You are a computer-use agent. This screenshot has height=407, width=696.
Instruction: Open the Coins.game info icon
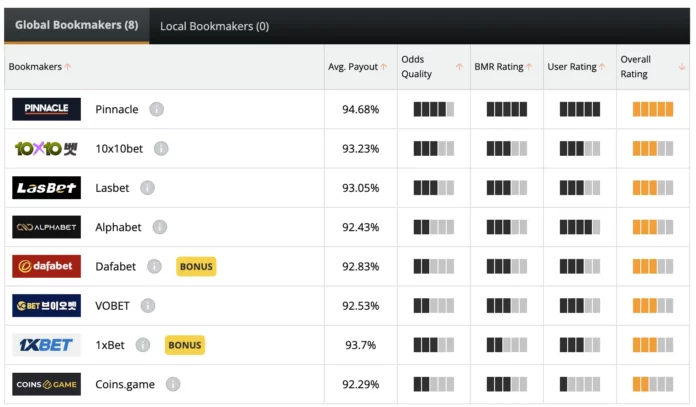(x=173, y=384)
